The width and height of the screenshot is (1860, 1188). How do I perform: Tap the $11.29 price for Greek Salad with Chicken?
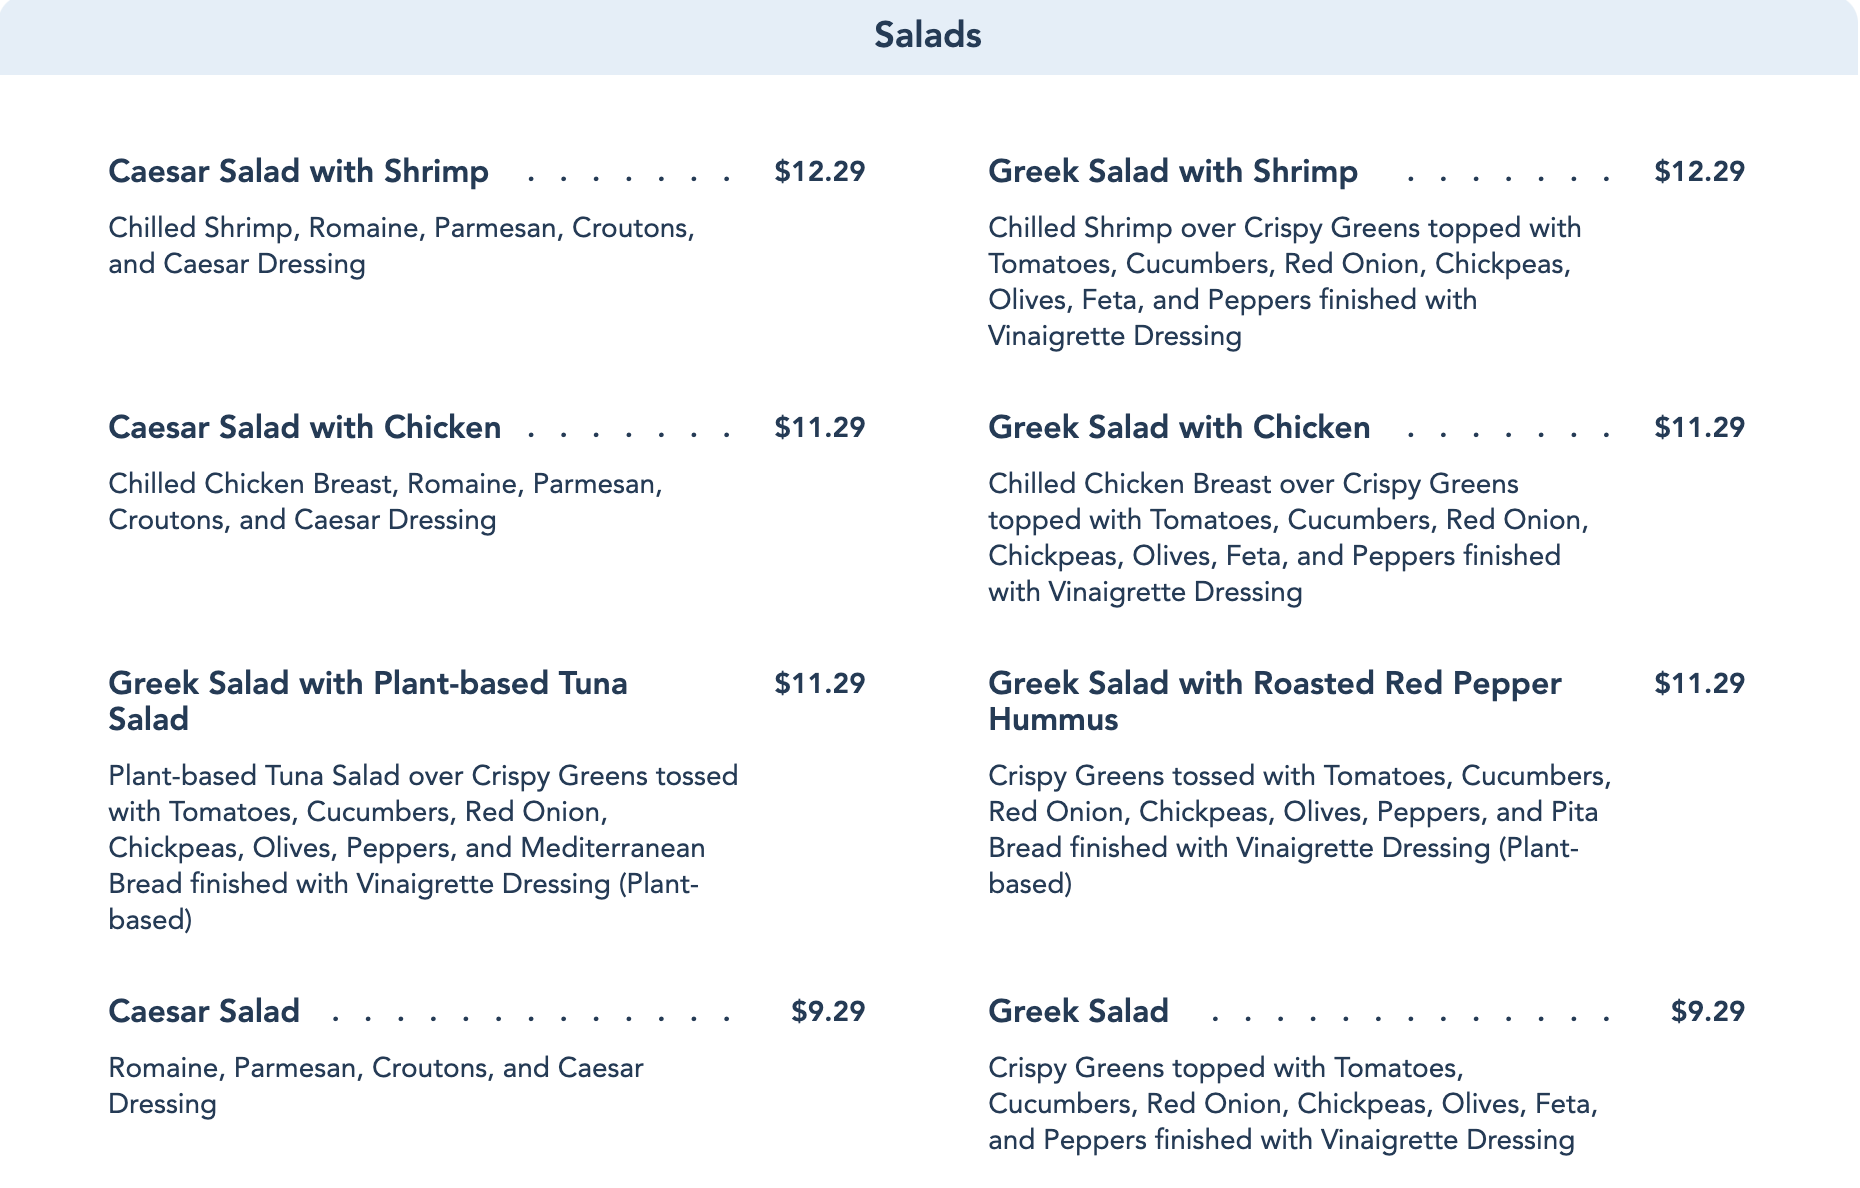click(1699, 428)
